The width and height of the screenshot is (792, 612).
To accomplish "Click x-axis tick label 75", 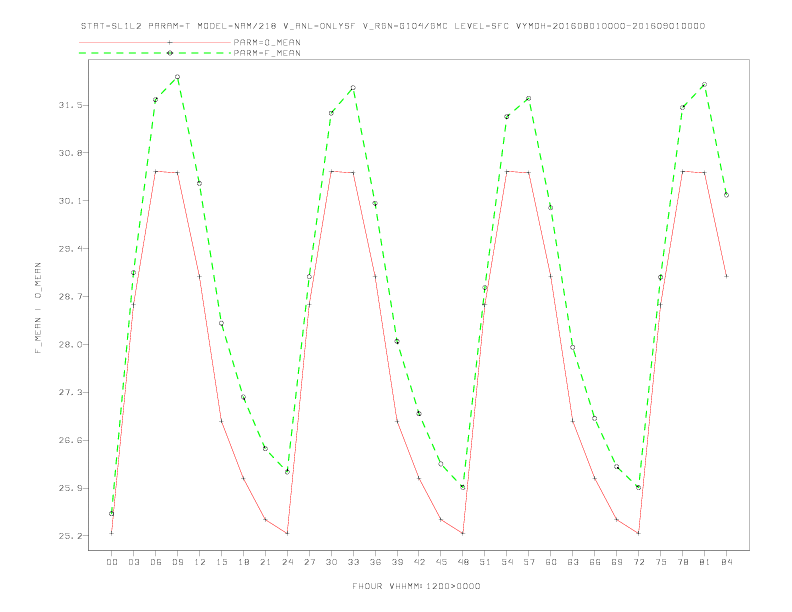I will click(661, 562).
